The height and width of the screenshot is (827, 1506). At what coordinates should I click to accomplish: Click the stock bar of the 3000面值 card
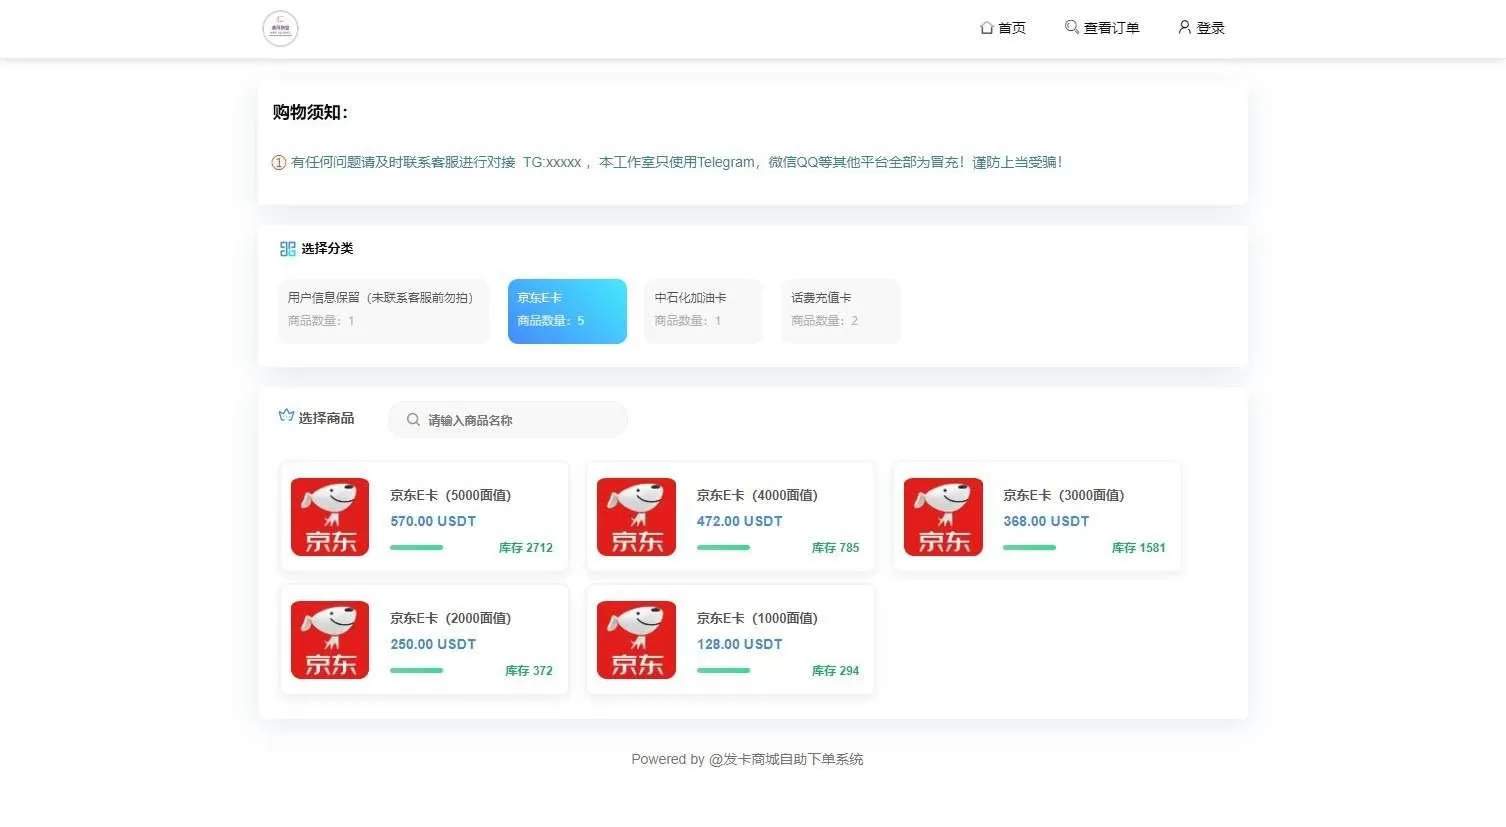tap(1030, 548)
